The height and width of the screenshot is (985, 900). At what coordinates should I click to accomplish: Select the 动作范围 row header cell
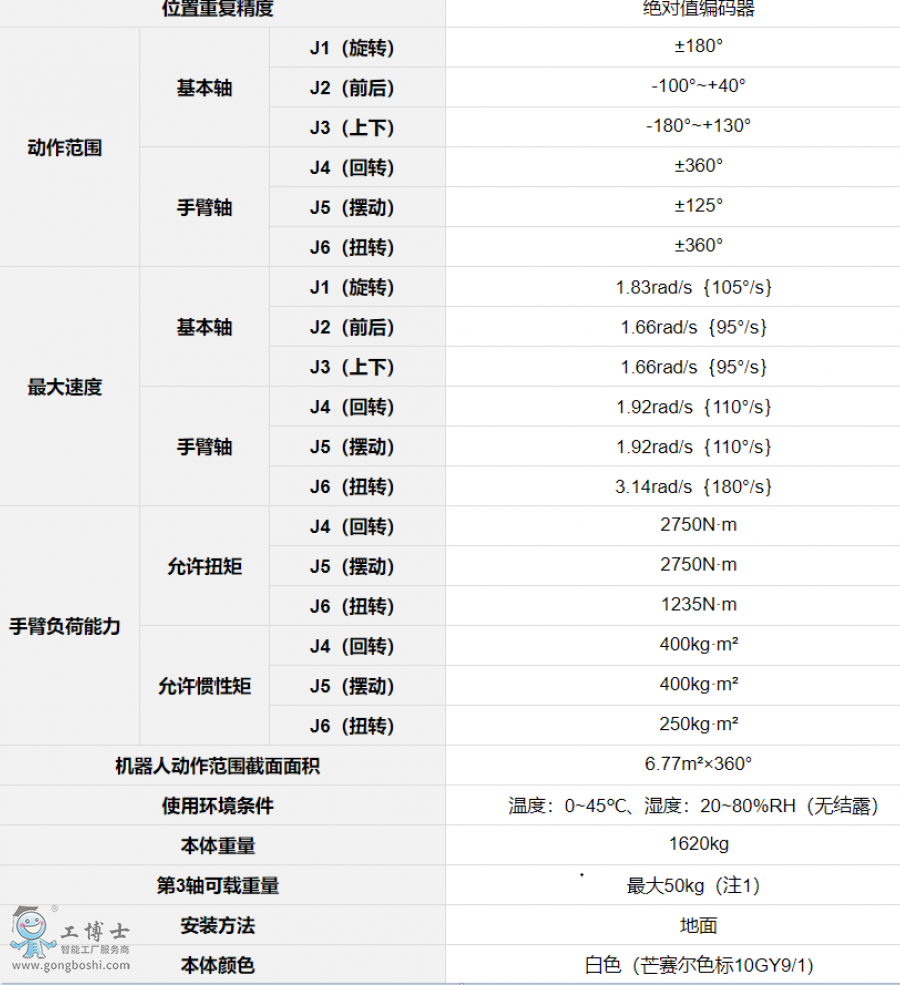[x=65, y=148]
